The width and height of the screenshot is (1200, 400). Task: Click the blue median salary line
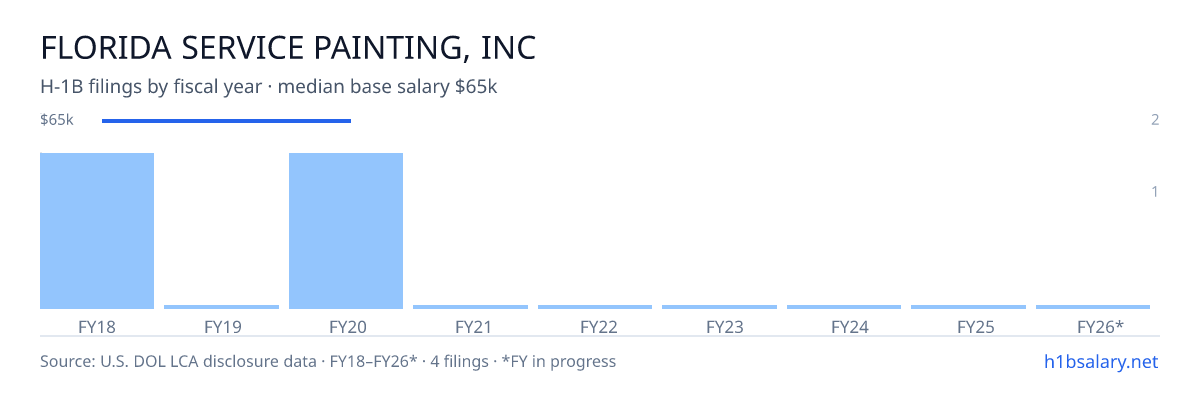pos(226,121)
